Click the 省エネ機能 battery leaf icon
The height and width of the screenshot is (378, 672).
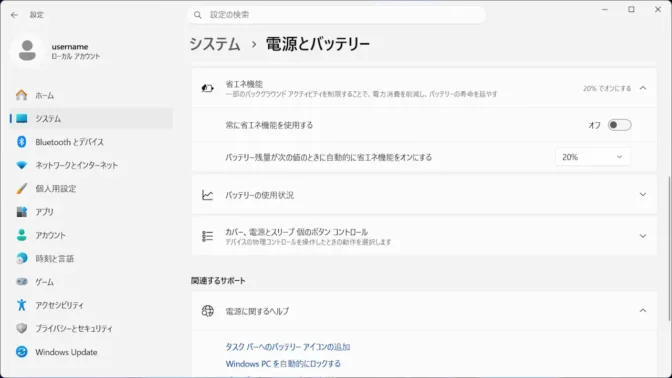point(207,88)
